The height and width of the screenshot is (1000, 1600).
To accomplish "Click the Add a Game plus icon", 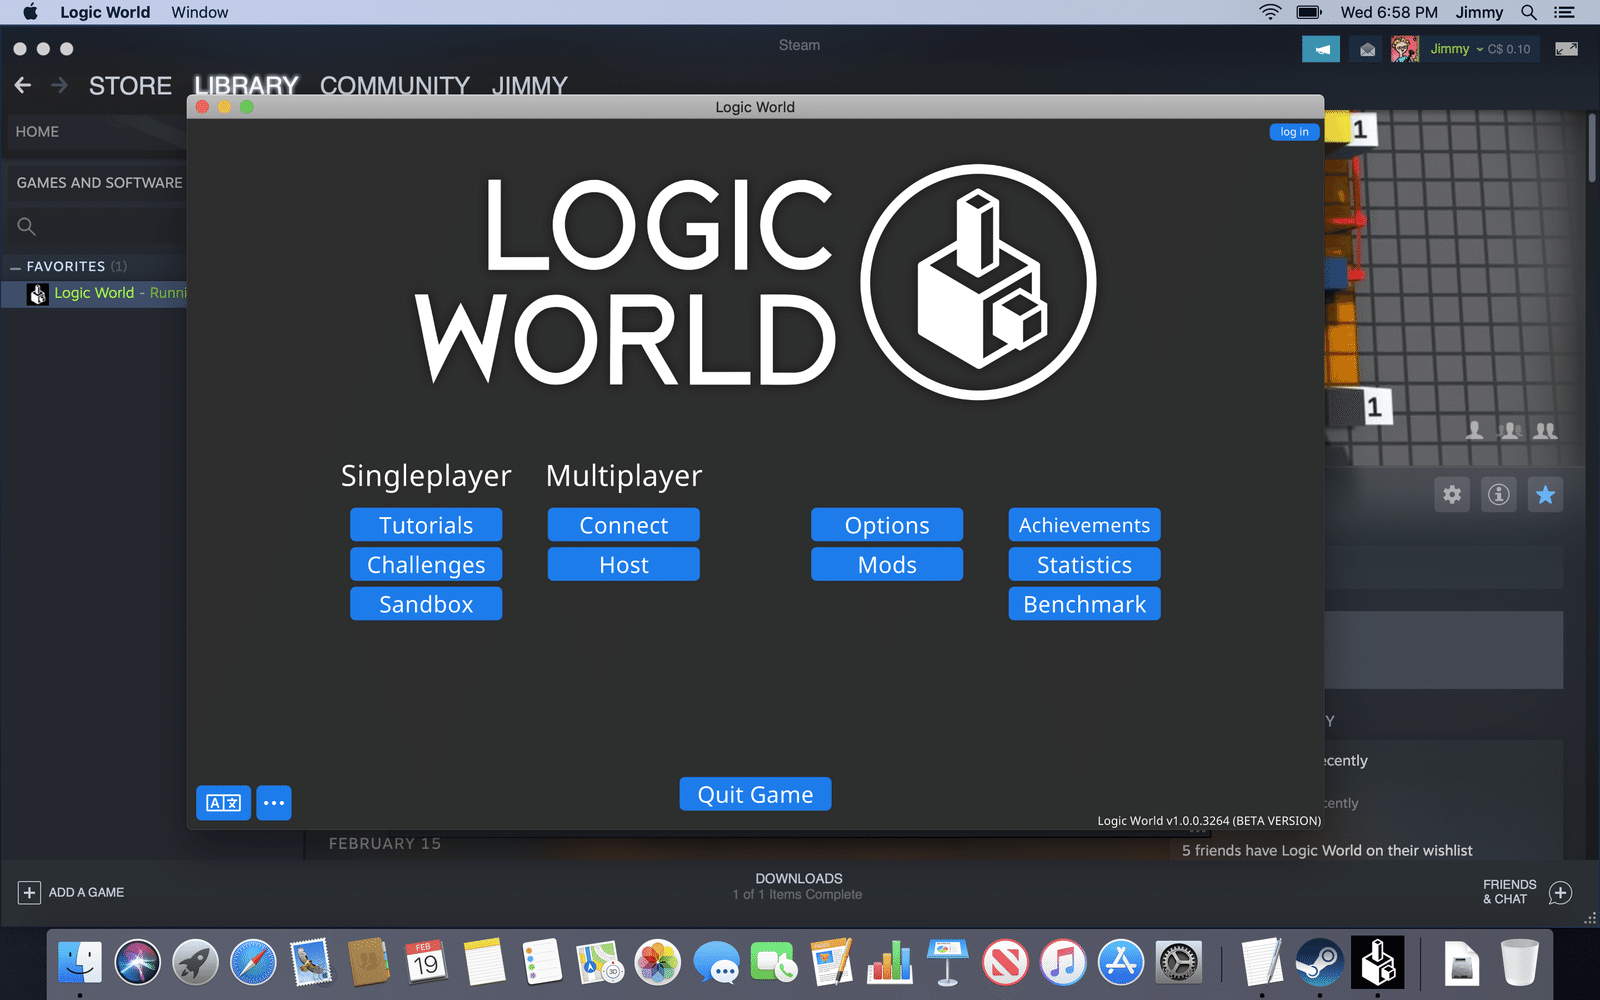I will [29, 893].
